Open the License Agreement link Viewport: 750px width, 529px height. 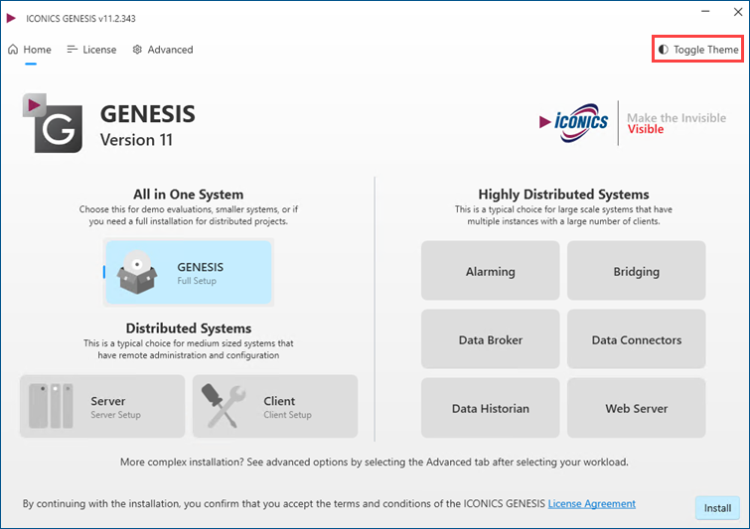pyautogui.click(x=592, y=504)
